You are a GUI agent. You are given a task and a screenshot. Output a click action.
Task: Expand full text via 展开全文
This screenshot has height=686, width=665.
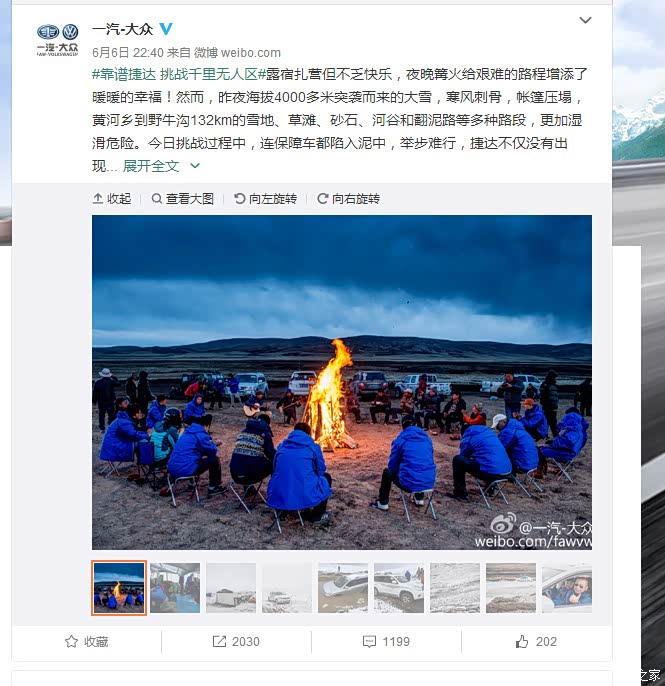(151, 166)
